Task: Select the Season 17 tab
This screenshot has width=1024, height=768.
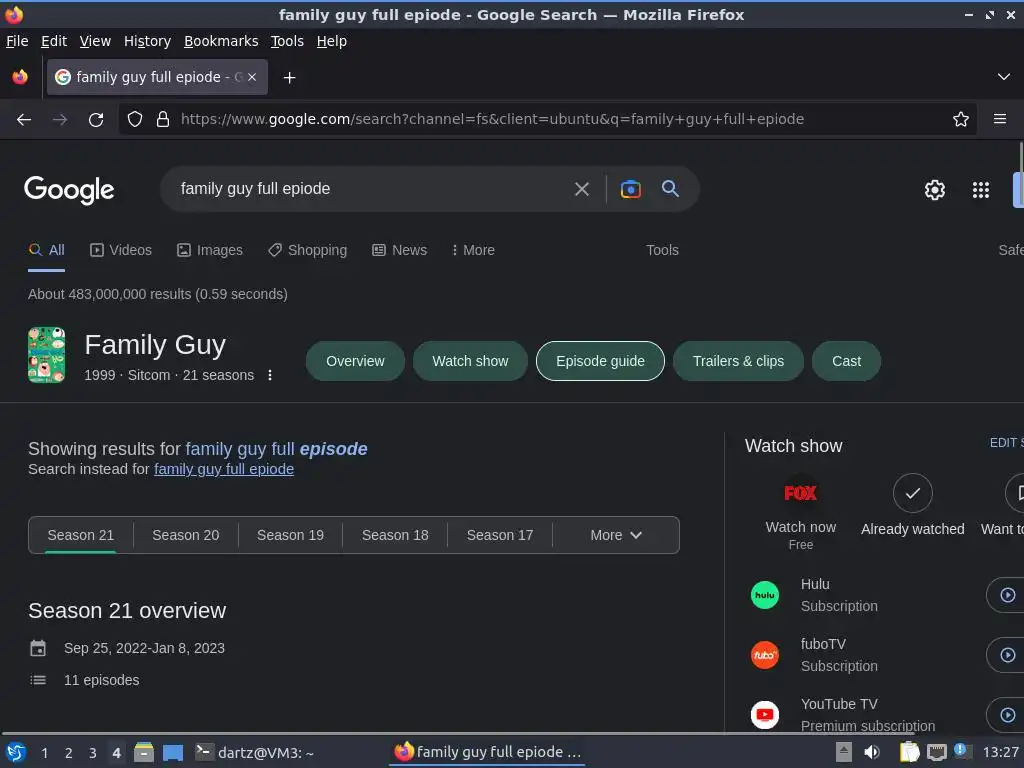Action: tap(500, 536)
